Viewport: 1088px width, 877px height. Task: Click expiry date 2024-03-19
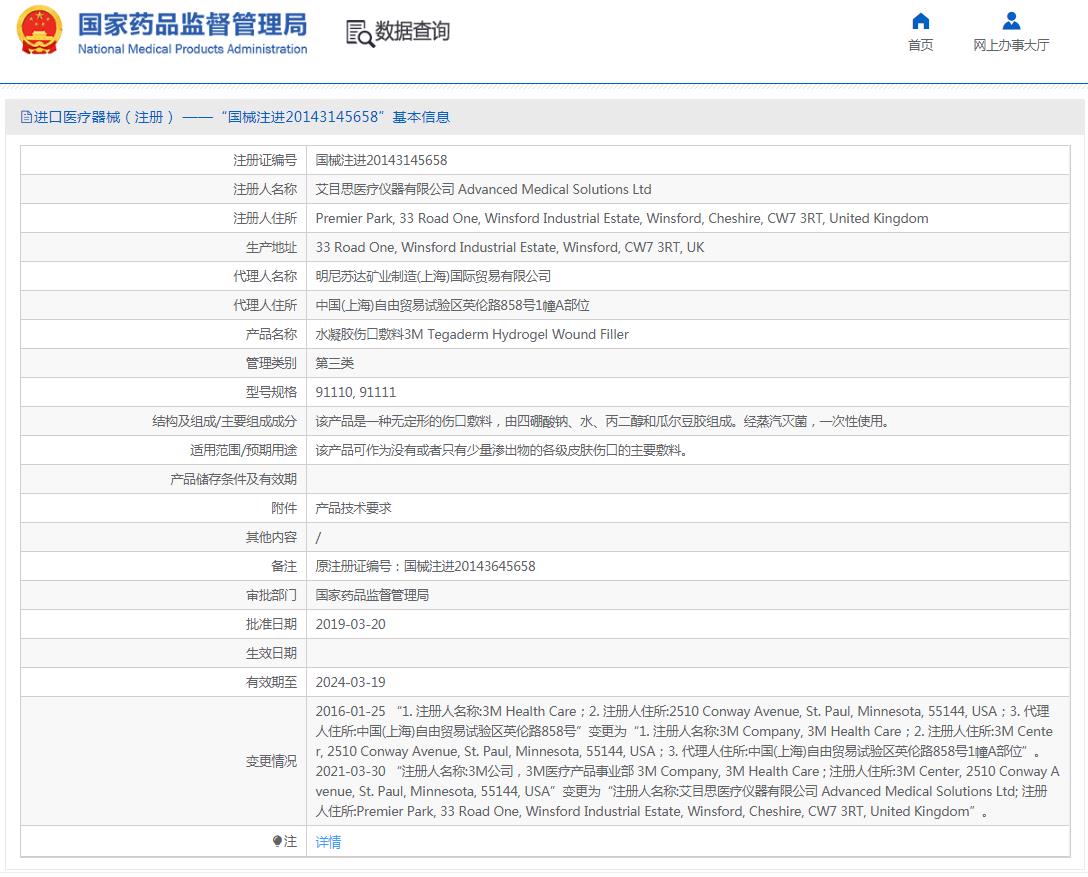click(x=350, y=682)
